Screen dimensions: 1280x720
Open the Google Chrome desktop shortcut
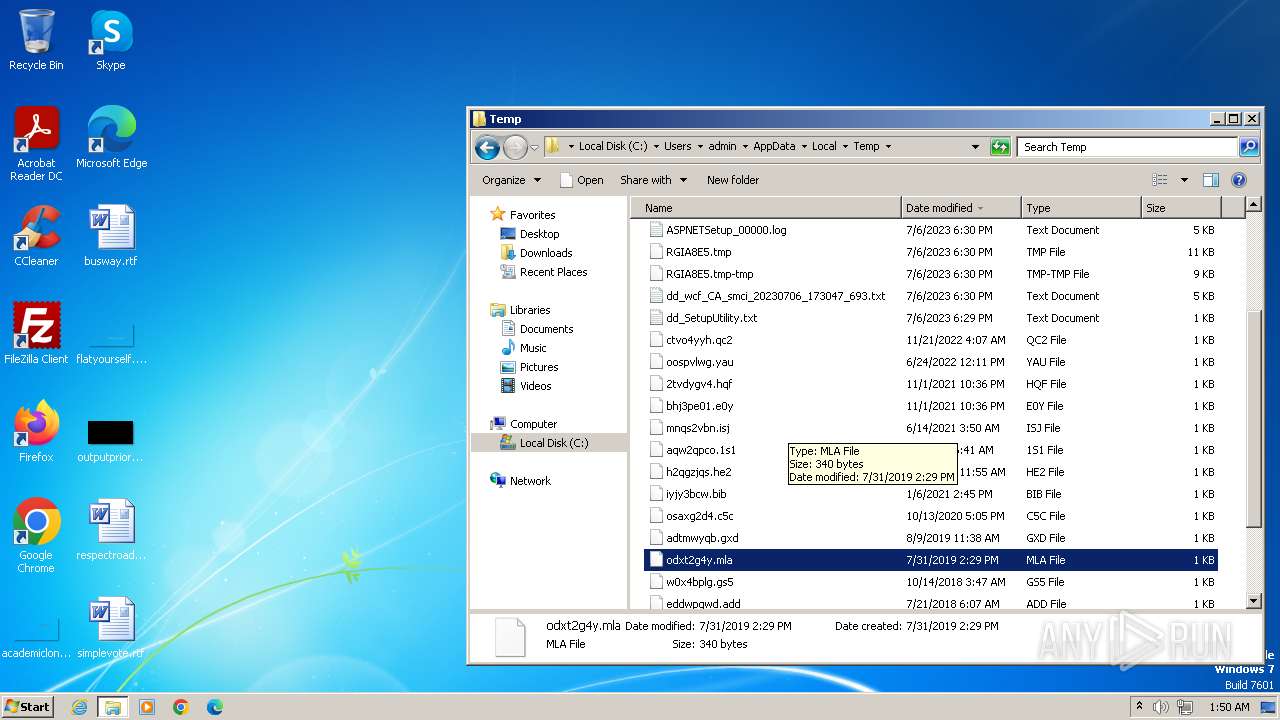point(36,536)
